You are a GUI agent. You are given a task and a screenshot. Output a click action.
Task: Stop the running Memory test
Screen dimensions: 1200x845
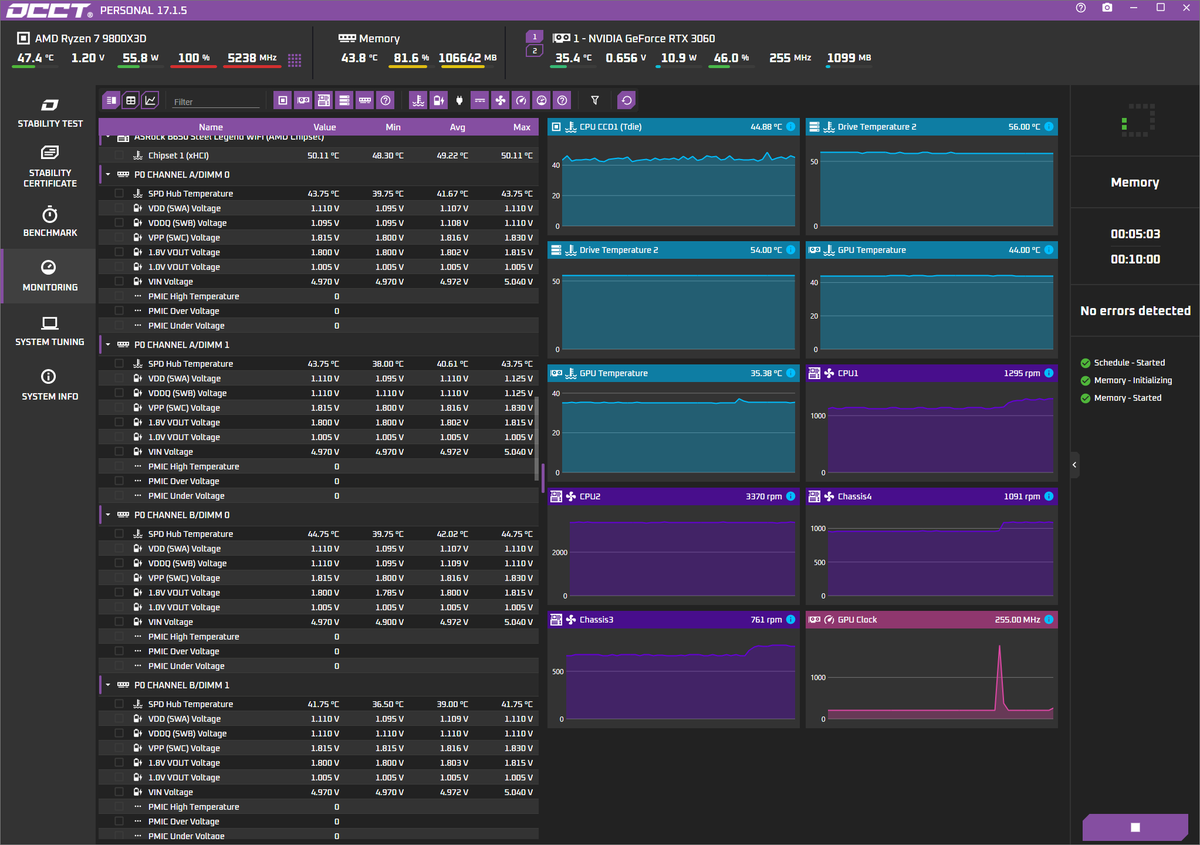pyautogui.click(x=1134, y=828)
